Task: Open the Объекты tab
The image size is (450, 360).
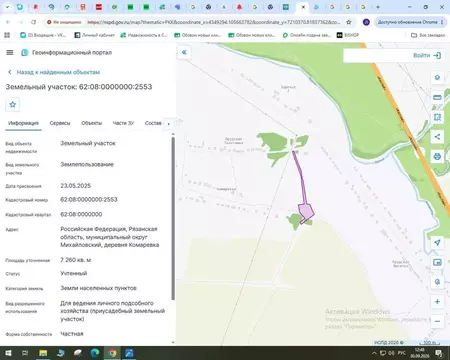Action: click(x=92, y=123)
